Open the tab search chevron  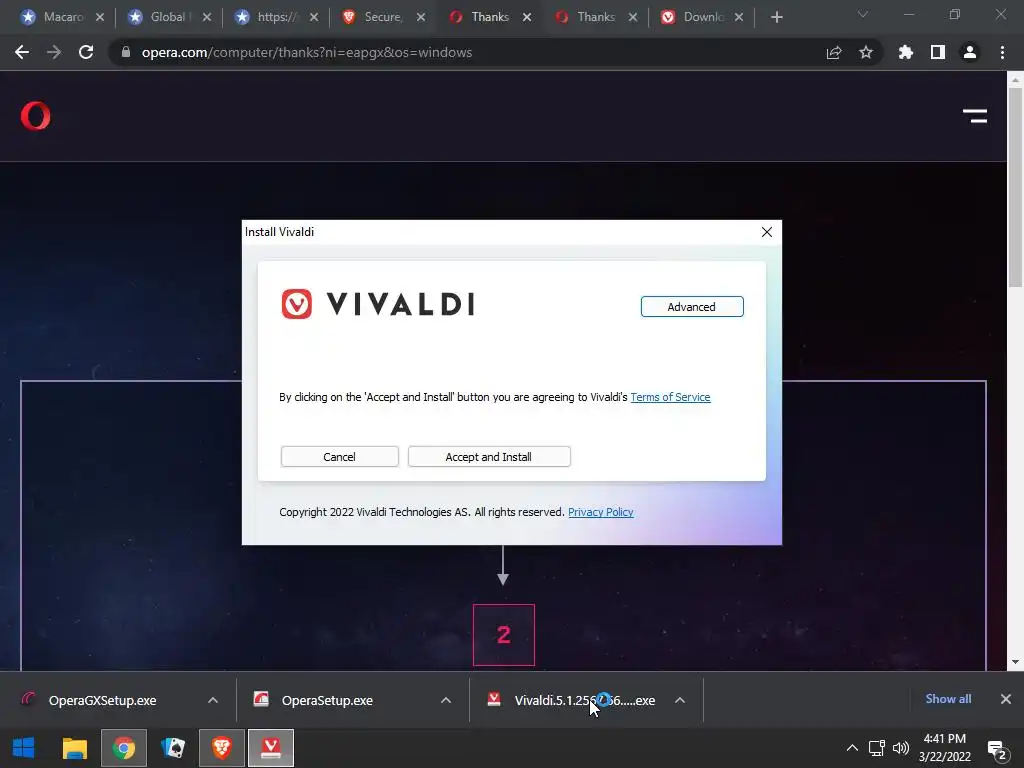863,14
